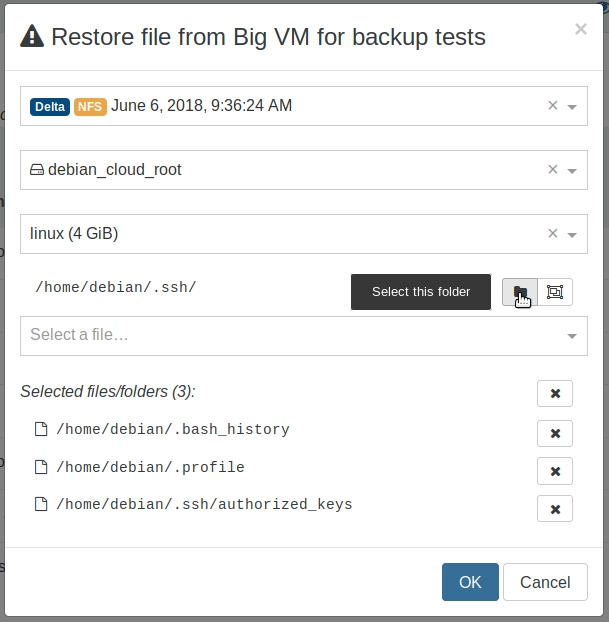Screen dimensions: 609x622
Task: Click the /home/debian/.profile entry
Action: (x=150, y=467)
